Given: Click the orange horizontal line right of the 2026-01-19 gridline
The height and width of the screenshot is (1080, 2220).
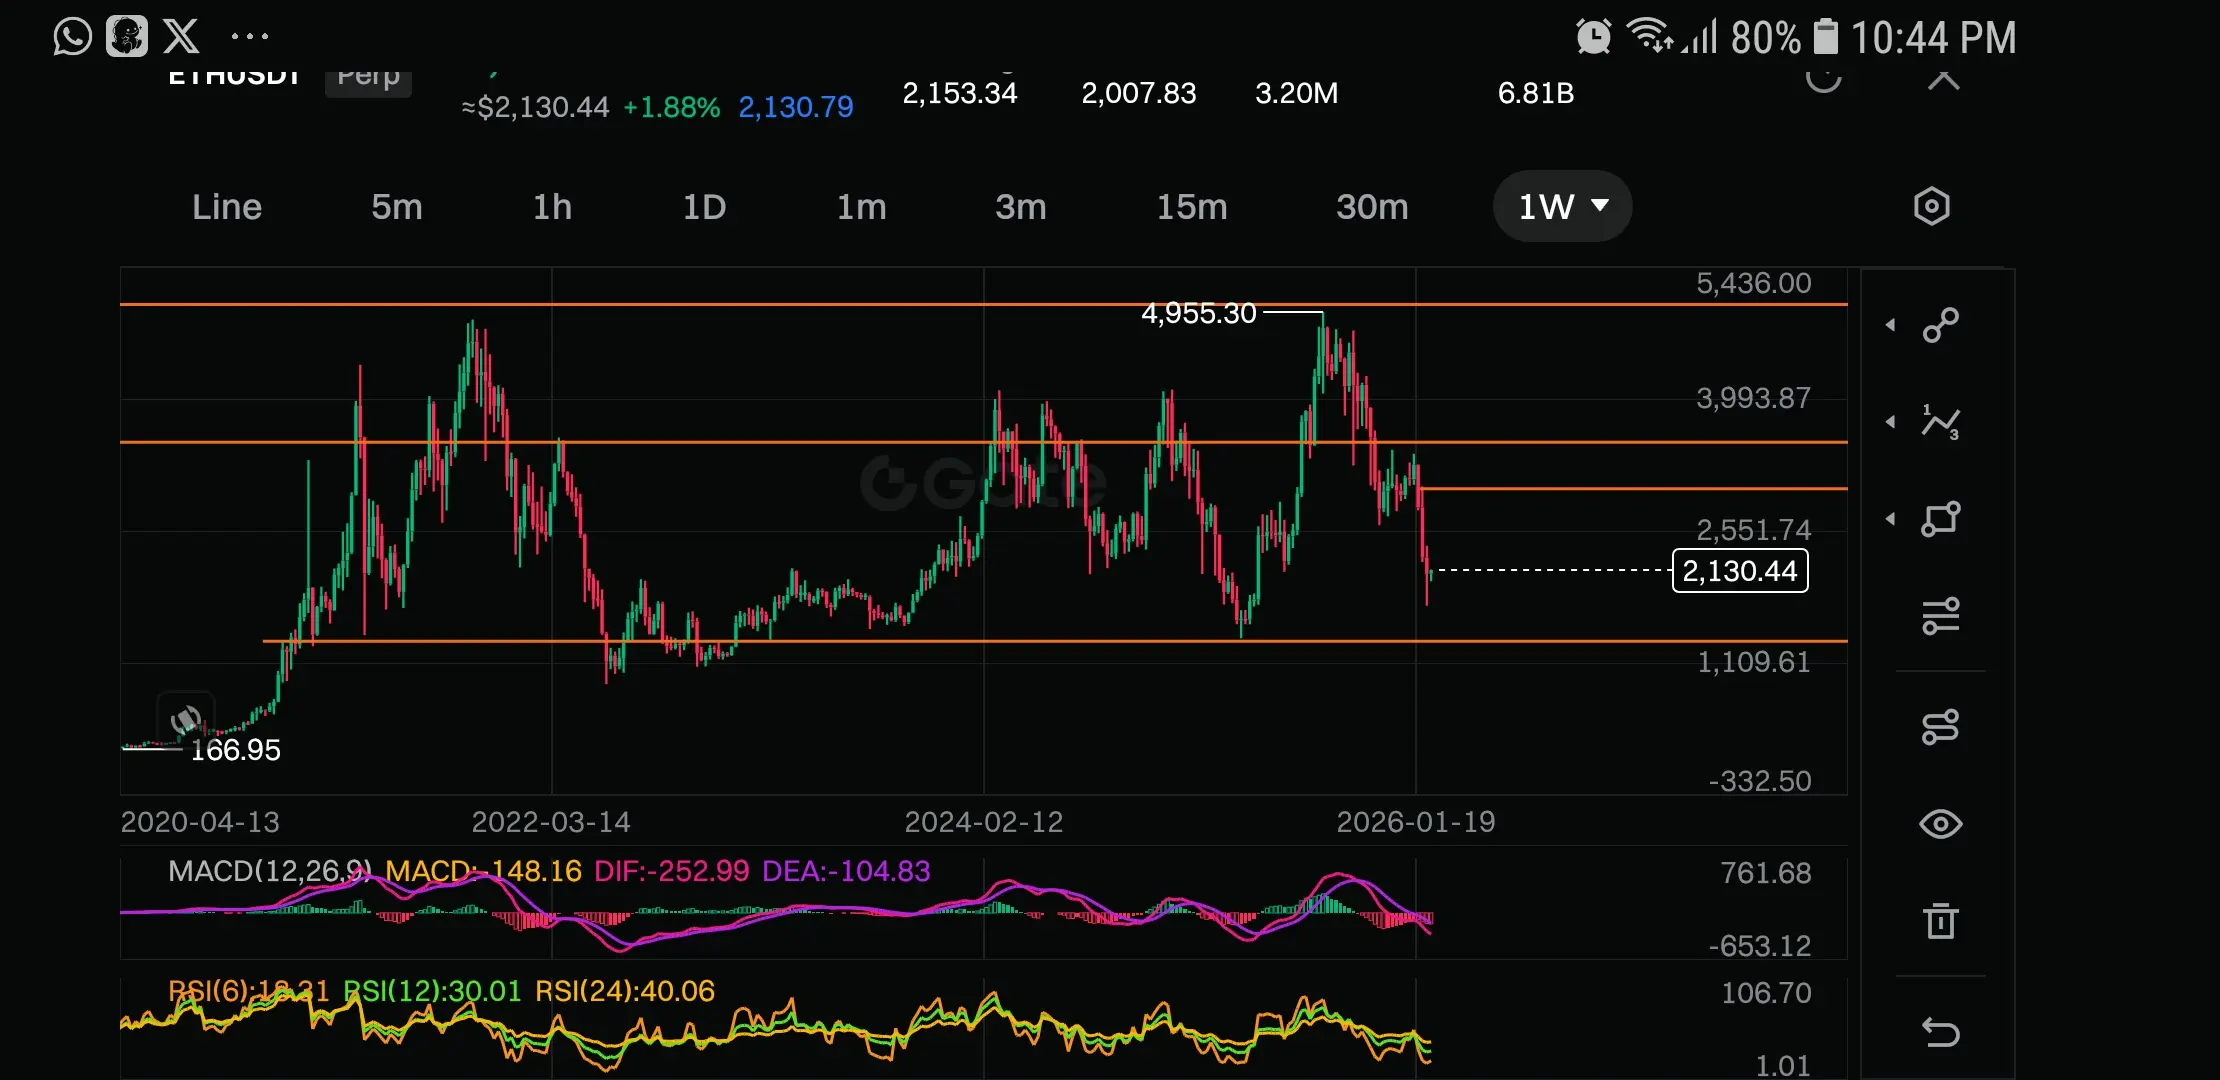Looking at the screenshot, I should click(1630, 489).
